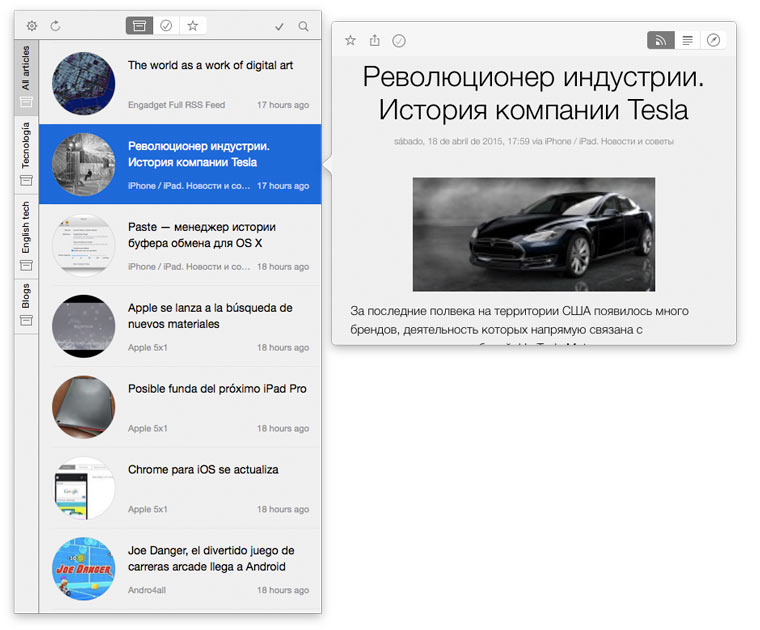This screenshot has width=760, height=630.
Task: Switch preview to RSS feed view
Action: [x=661, y=40]
